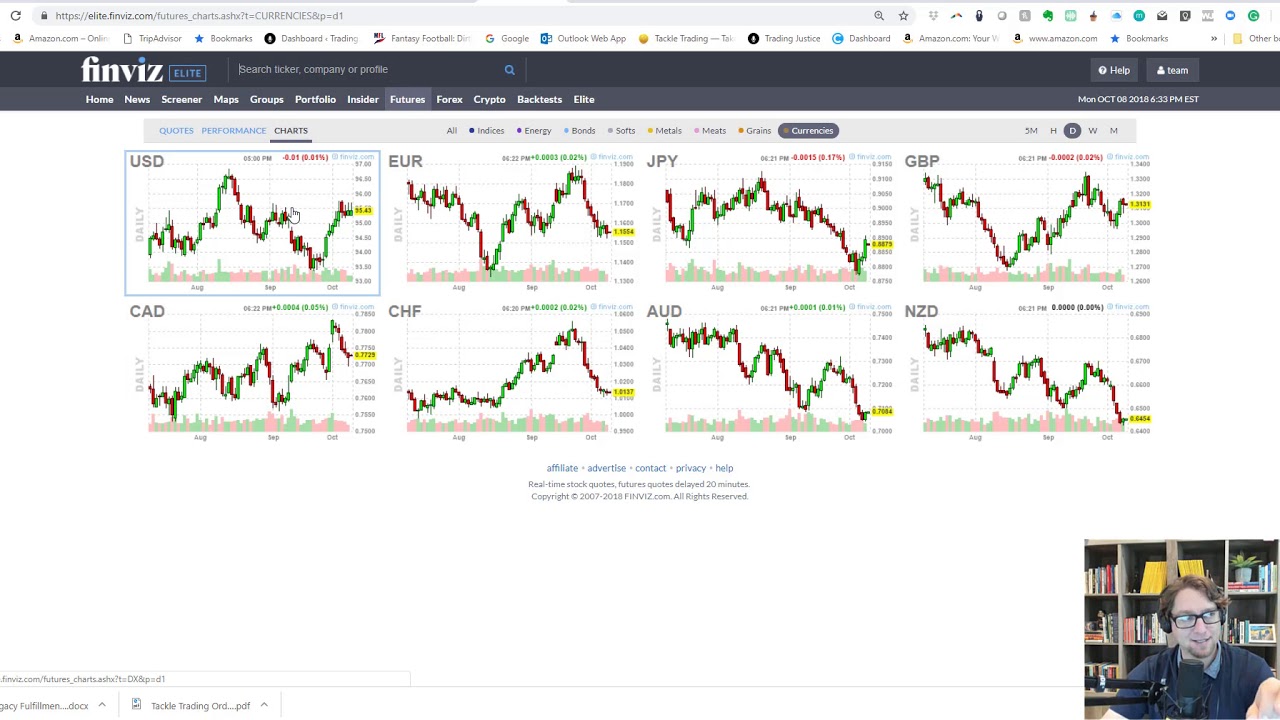1280x720 pixels.
Task: Open the Backtests menu
Action: coord(539,99)
